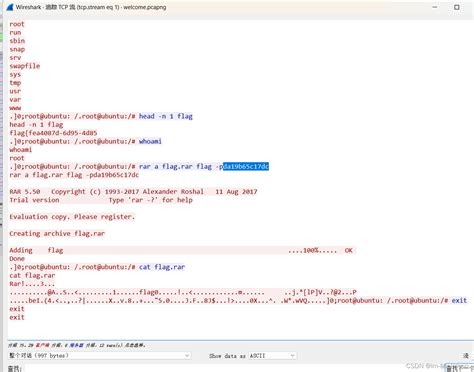The image size is (474, 372).
Task: Click the 'Adding flag' progress line
Action: [183, 250]
